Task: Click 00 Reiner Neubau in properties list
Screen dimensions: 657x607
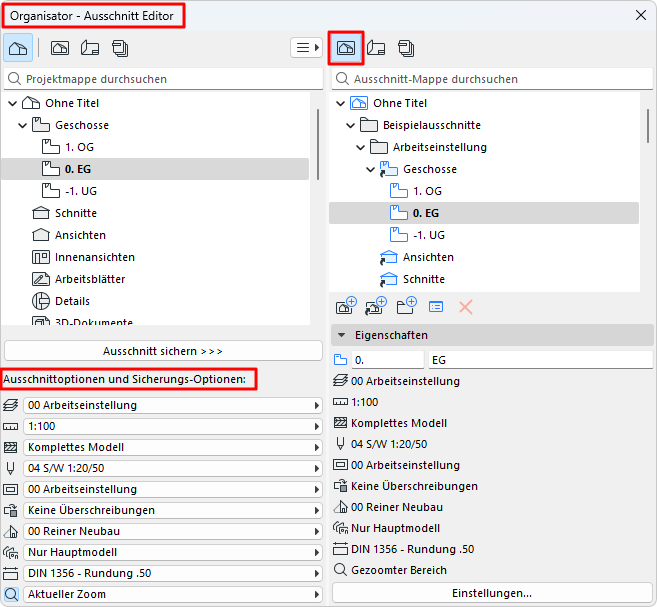Action: click(397, 507)
